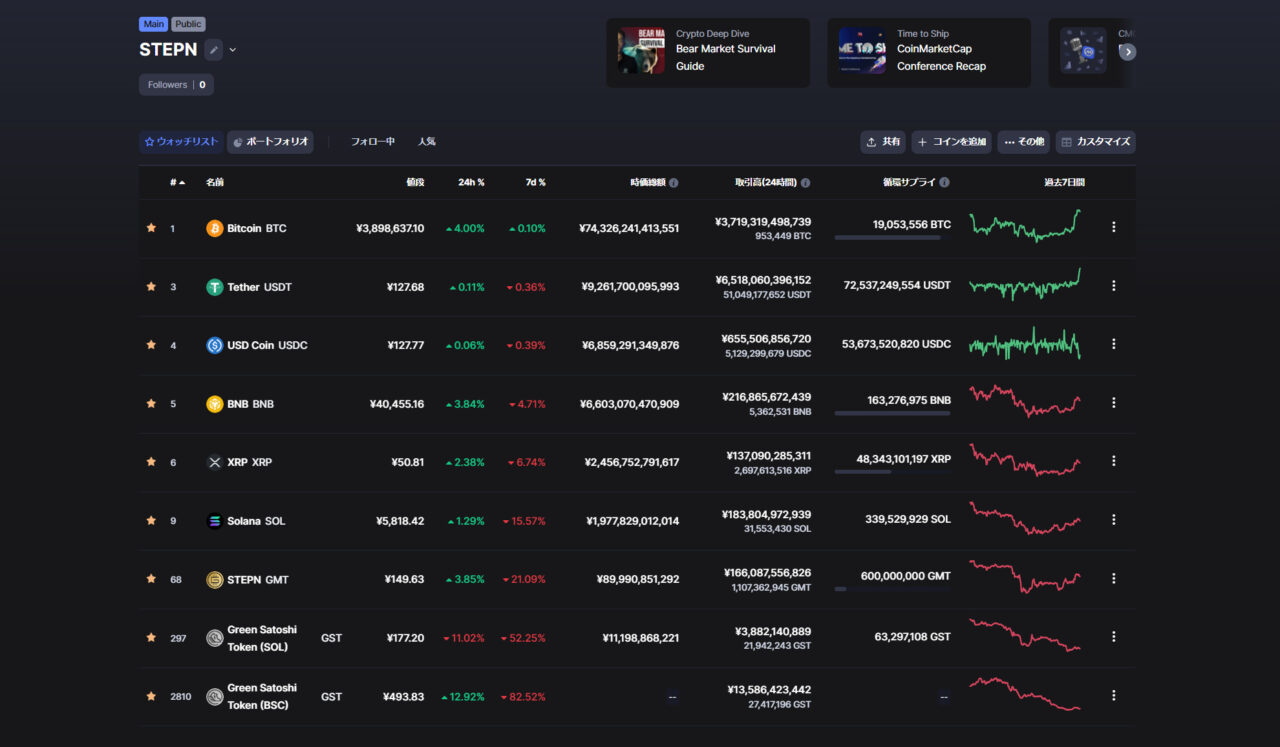Click the Tether coin logo

(x=214, y=287)
